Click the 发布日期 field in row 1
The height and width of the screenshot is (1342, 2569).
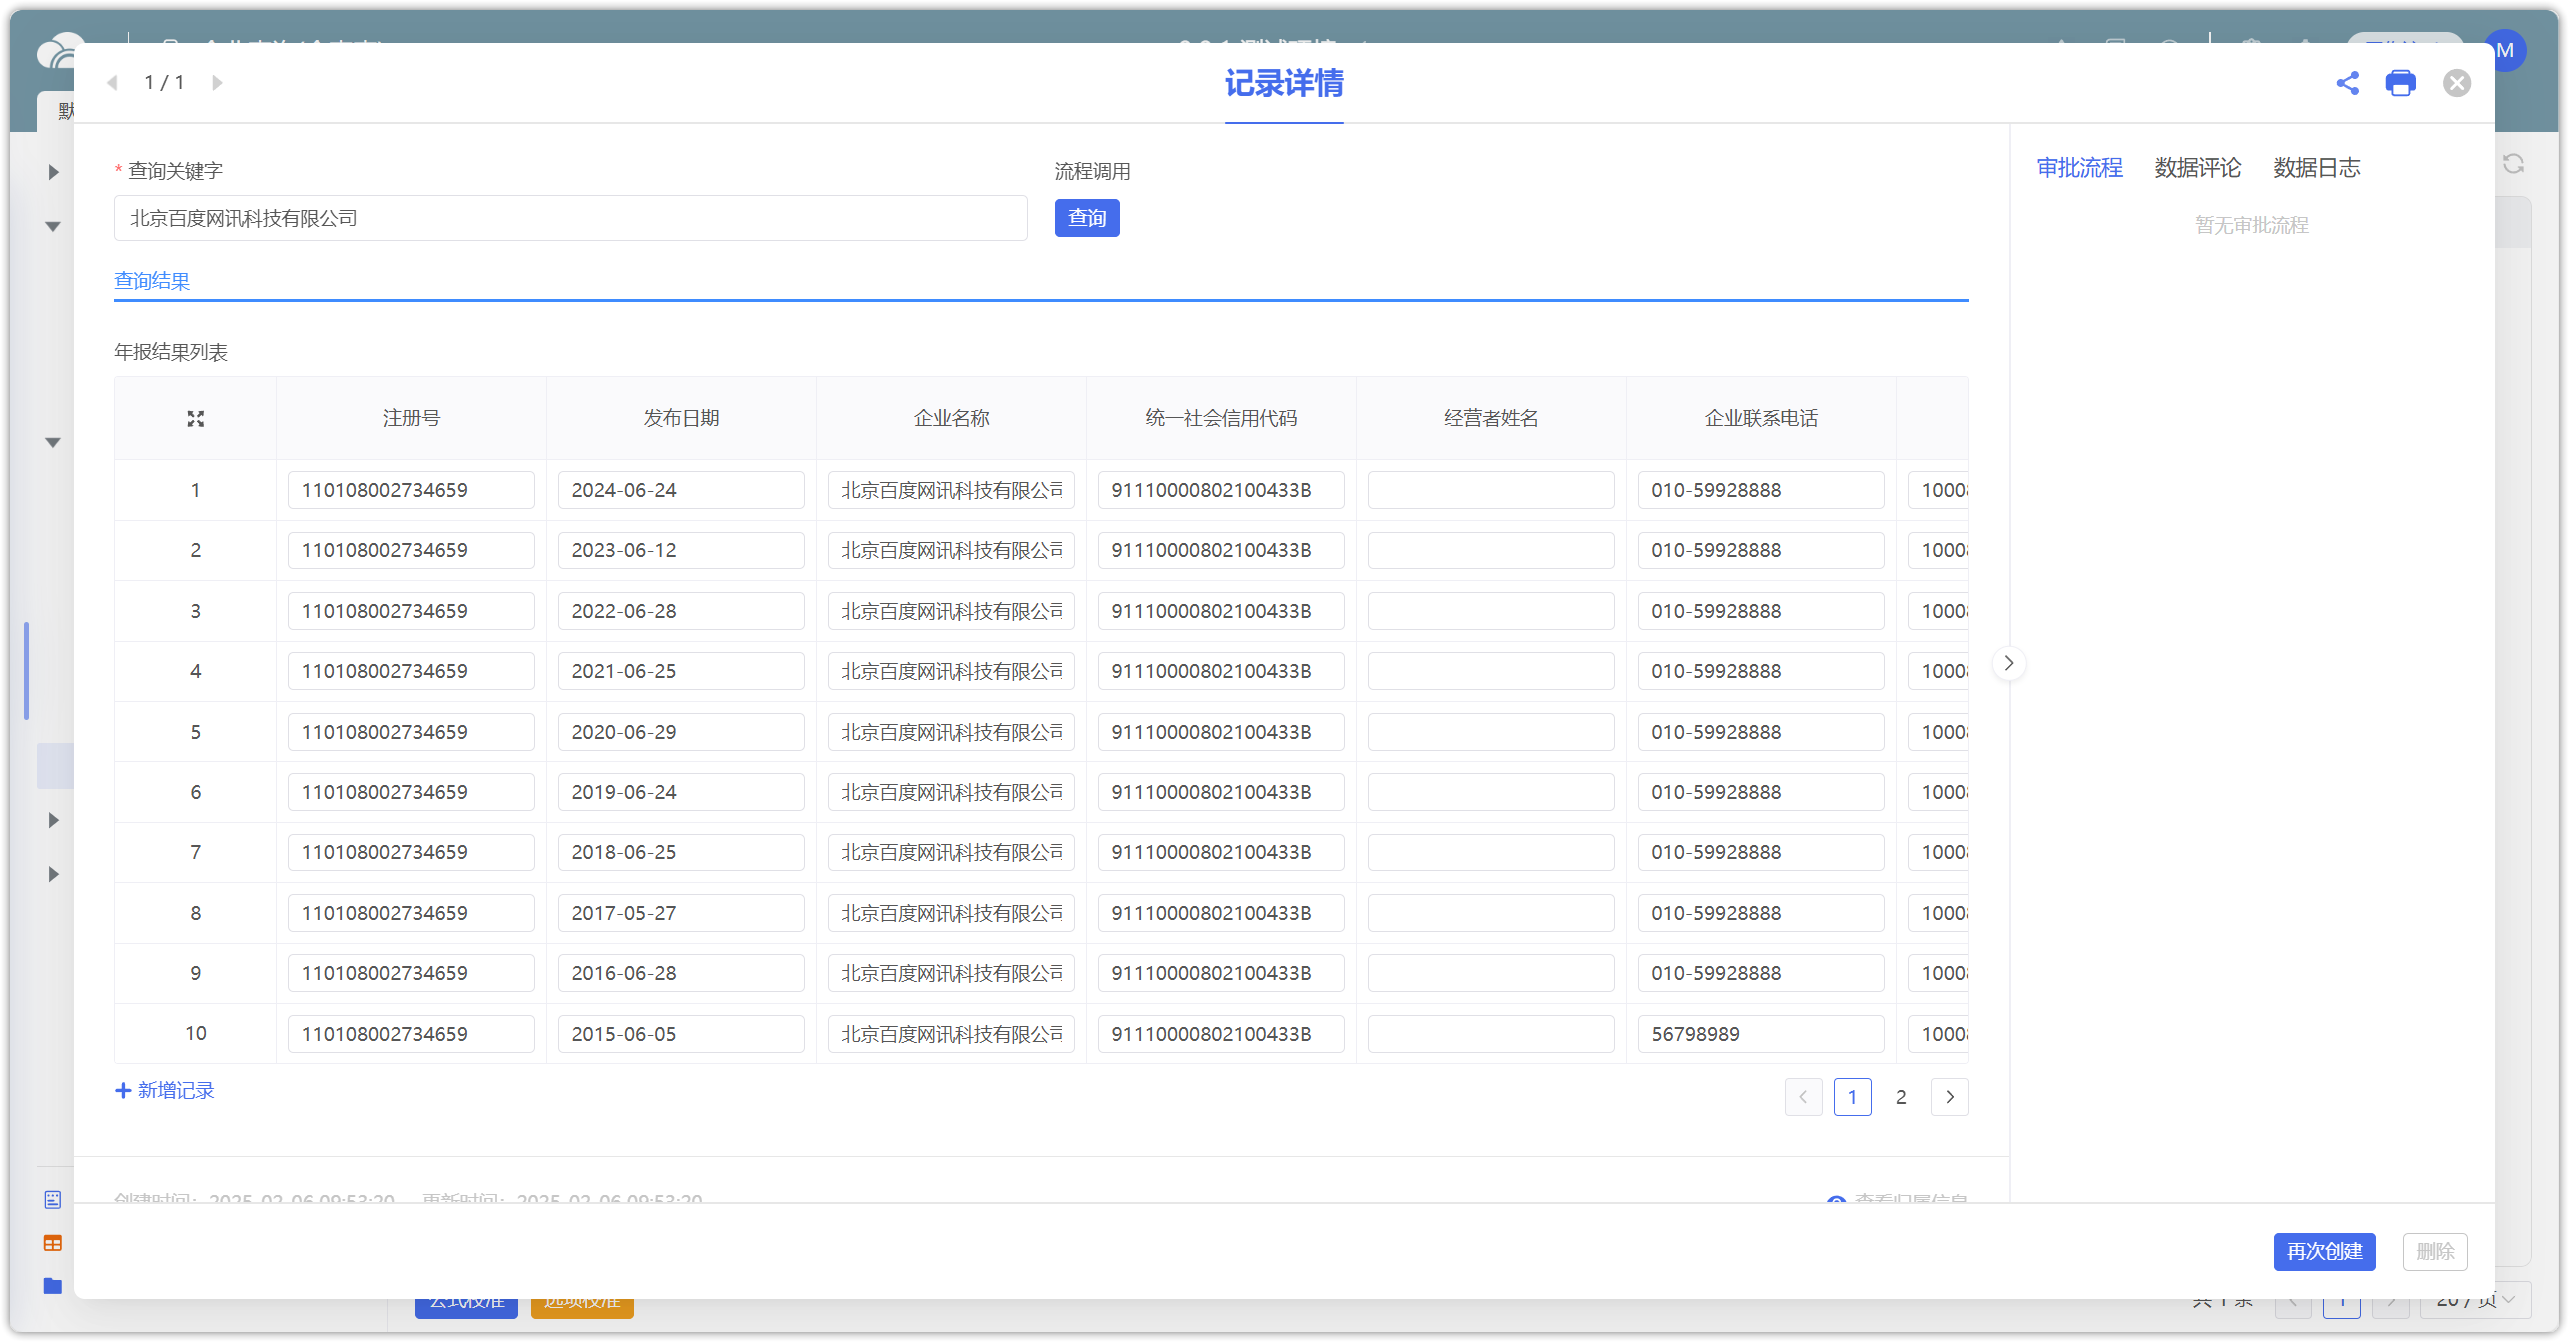(x=680, y=490)
